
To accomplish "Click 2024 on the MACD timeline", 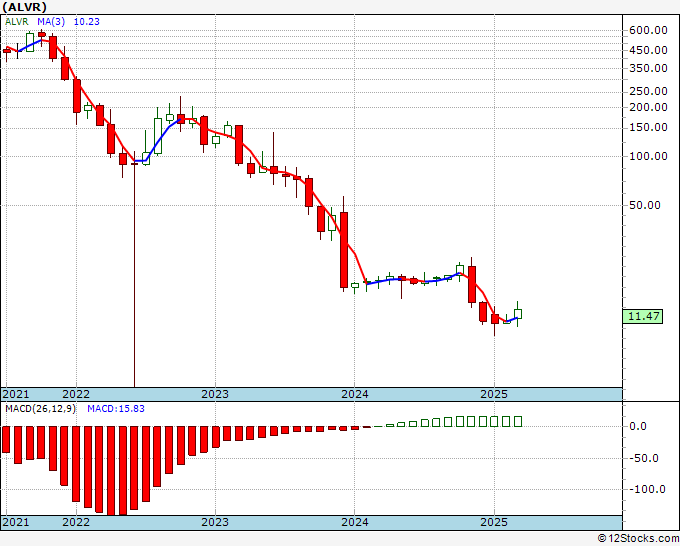I will pyautogui.click(x=355, y=522).
